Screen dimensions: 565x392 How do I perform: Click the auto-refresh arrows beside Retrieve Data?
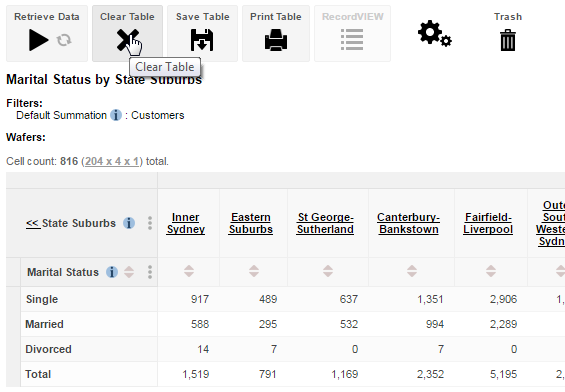point(64,40)
